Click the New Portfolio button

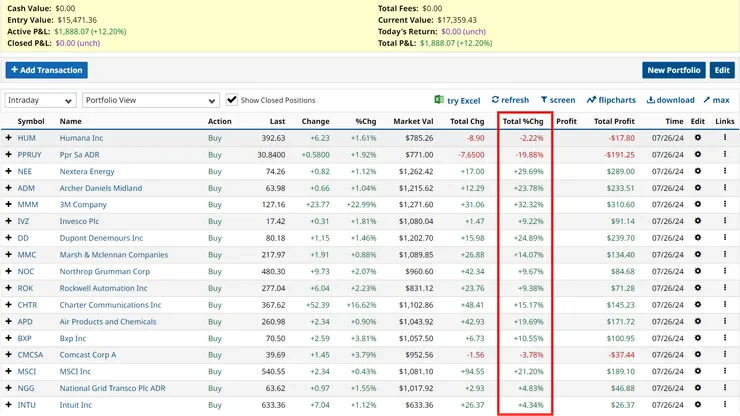pos(673,70)
